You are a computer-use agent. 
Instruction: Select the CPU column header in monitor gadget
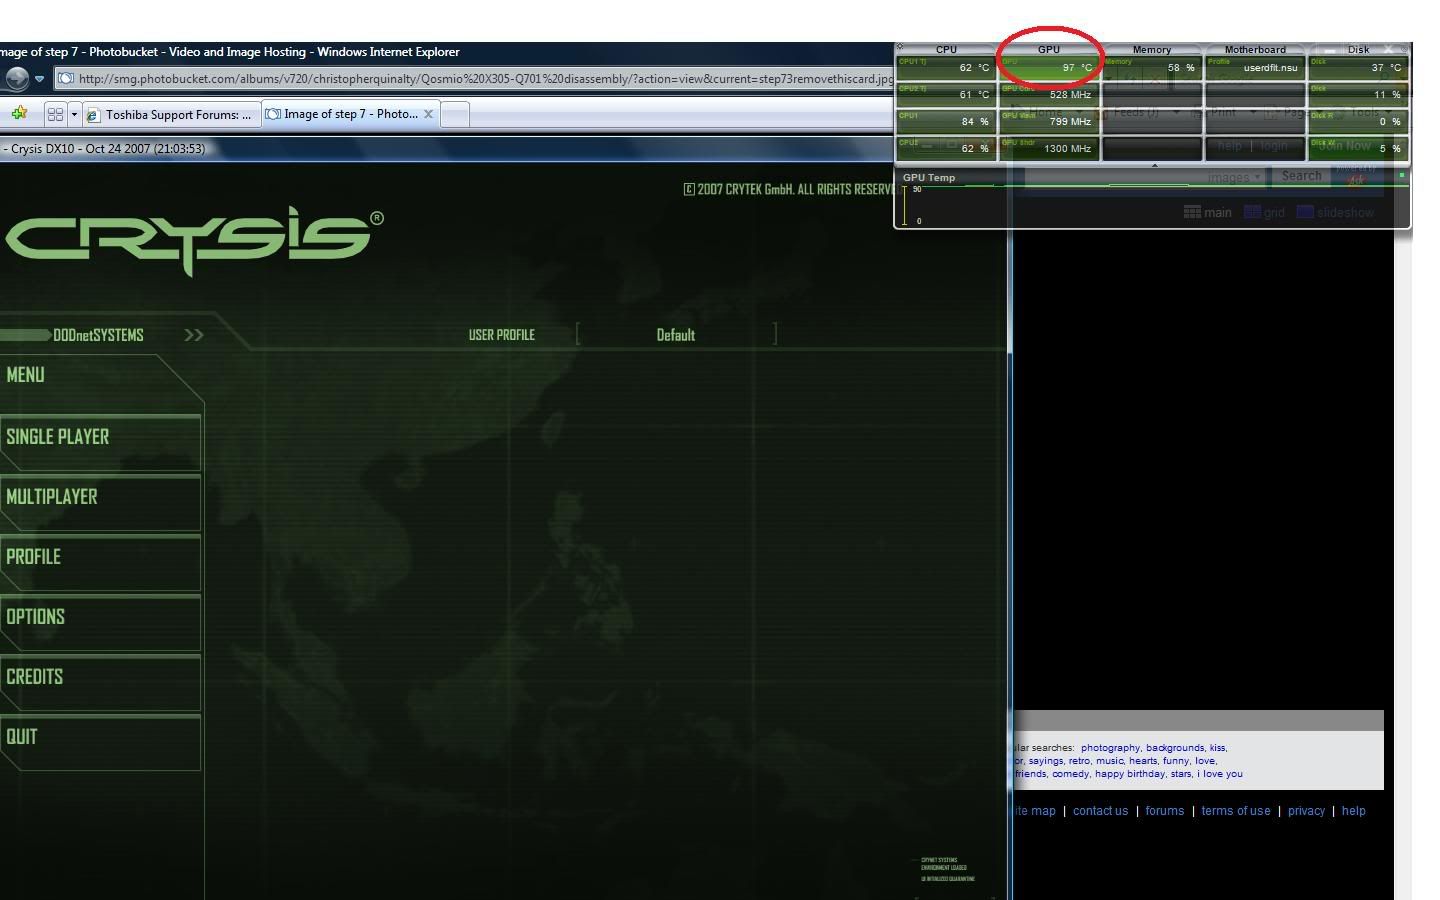pyautogui.click(x=946, y=49)
